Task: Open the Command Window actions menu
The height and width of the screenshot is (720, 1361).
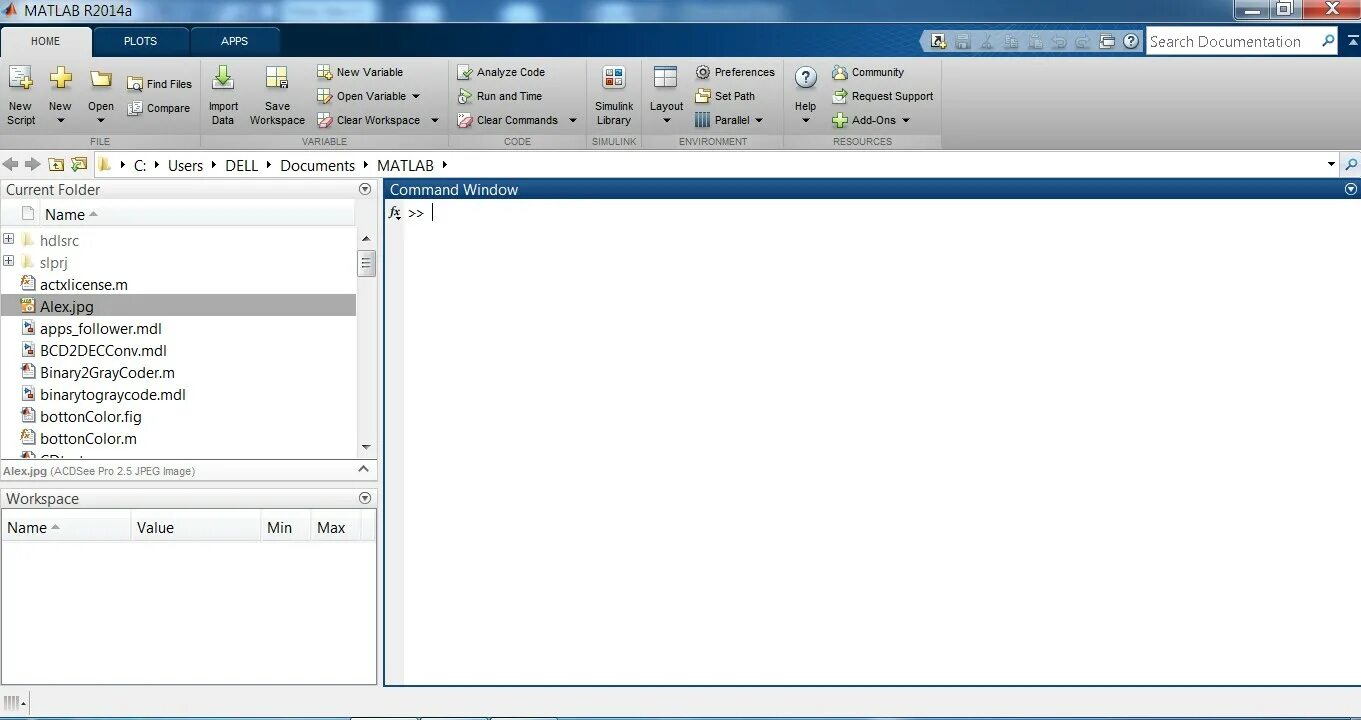Action: coord(1351,189)
